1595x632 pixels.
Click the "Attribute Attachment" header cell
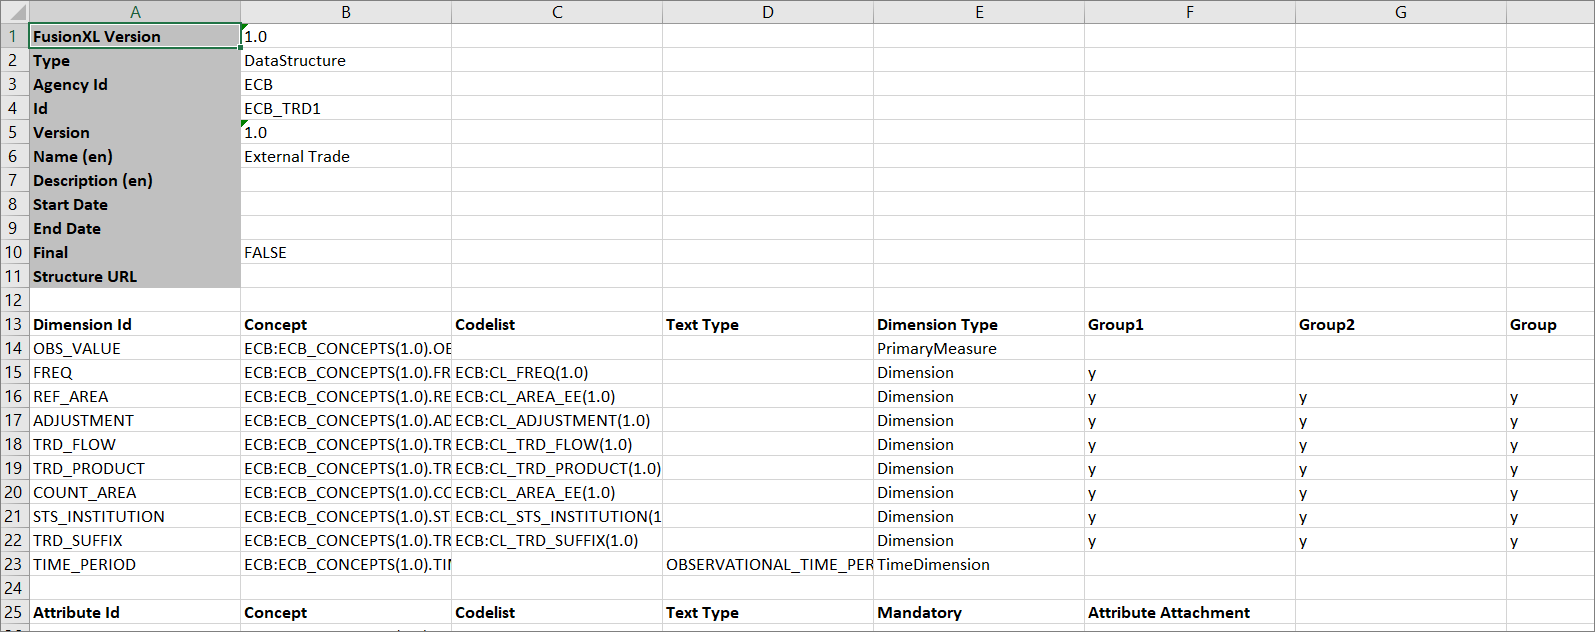tap(1189, 613)
